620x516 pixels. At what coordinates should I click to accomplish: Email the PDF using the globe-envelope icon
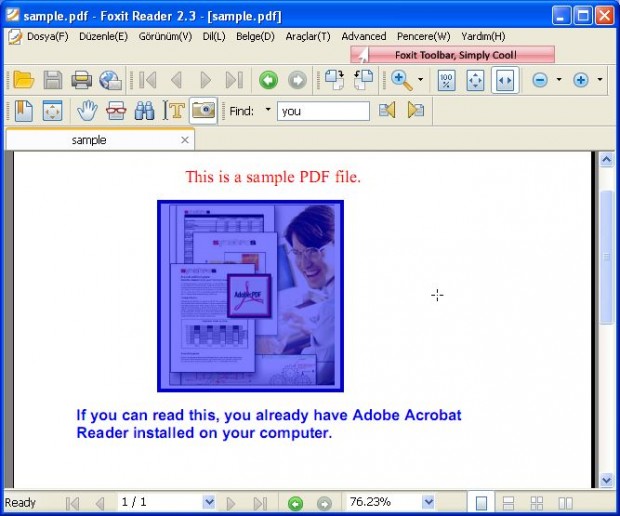[110, 80]
